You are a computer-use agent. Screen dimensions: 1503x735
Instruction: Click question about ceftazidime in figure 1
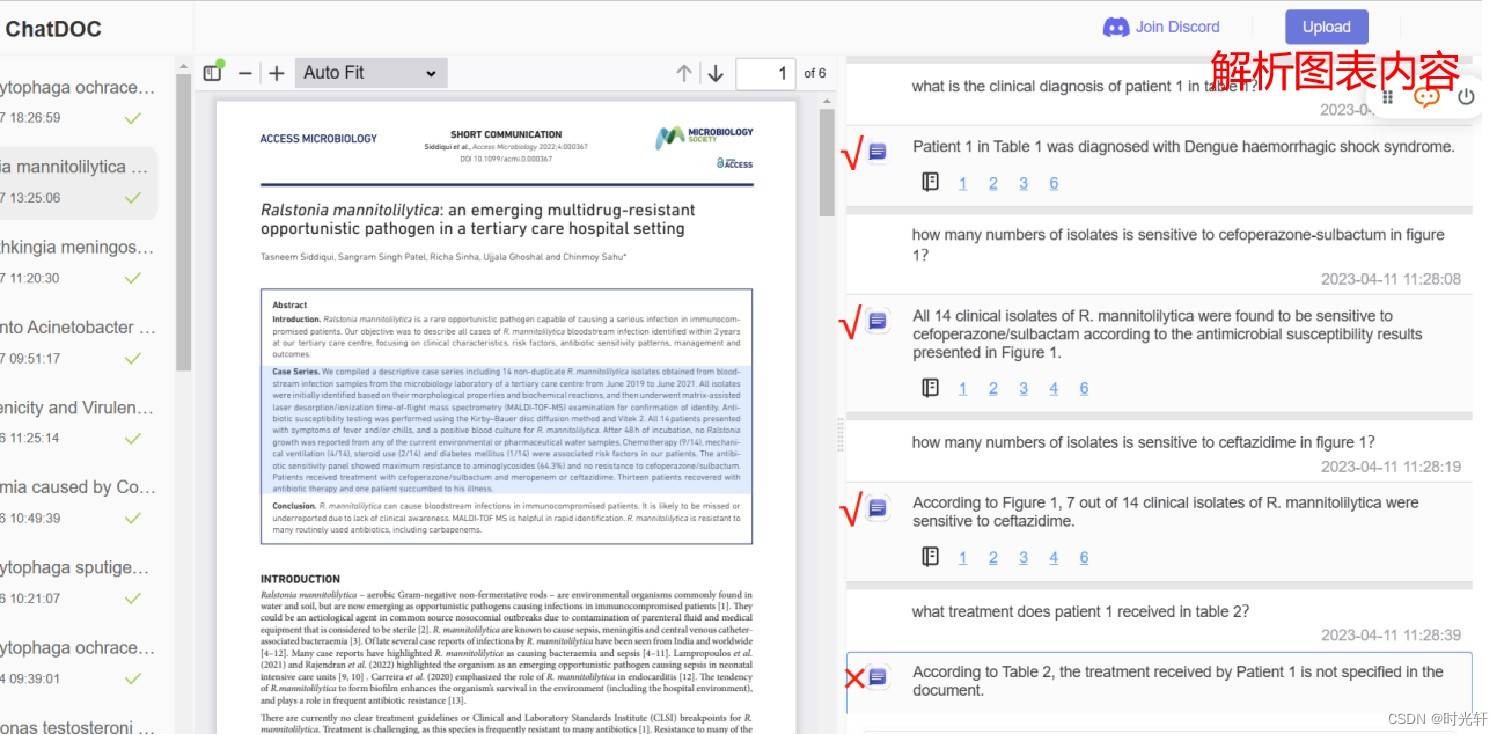[x=1143, y=442]
